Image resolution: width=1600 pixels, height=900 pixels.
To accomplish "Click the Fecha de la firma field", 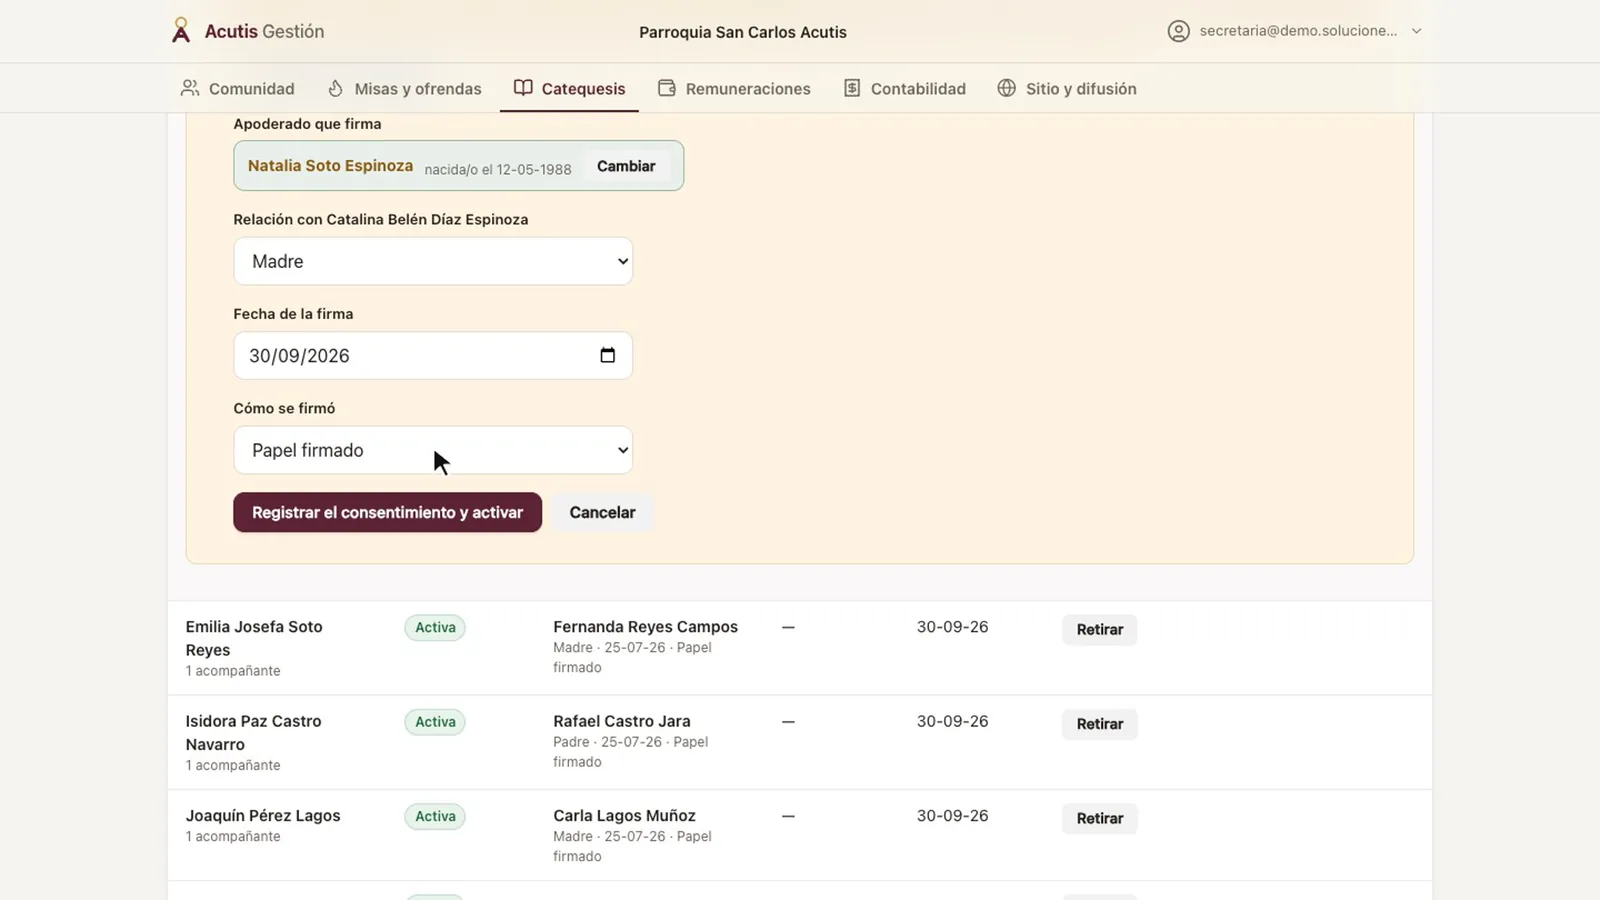I will [433, 355].
